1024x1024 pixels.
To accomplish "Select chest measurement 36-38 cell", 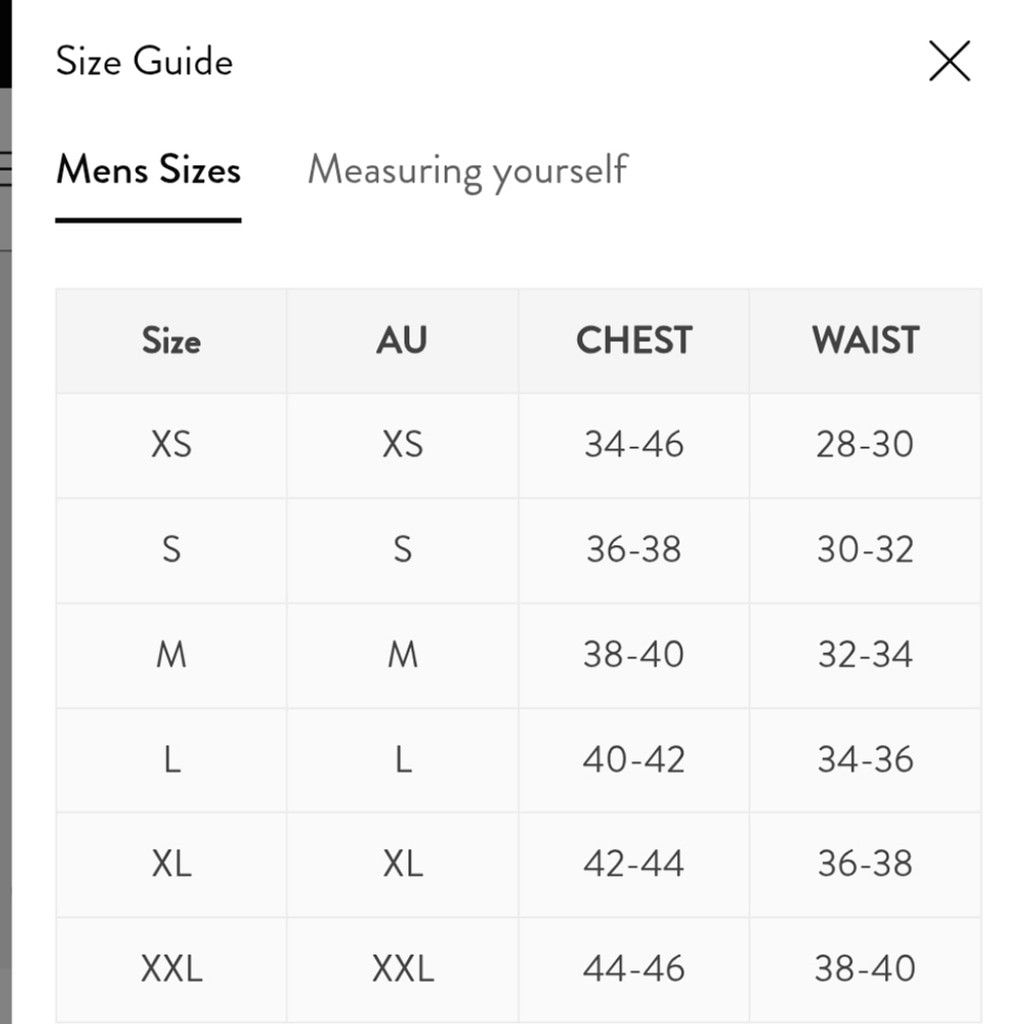I will [633, 551].
